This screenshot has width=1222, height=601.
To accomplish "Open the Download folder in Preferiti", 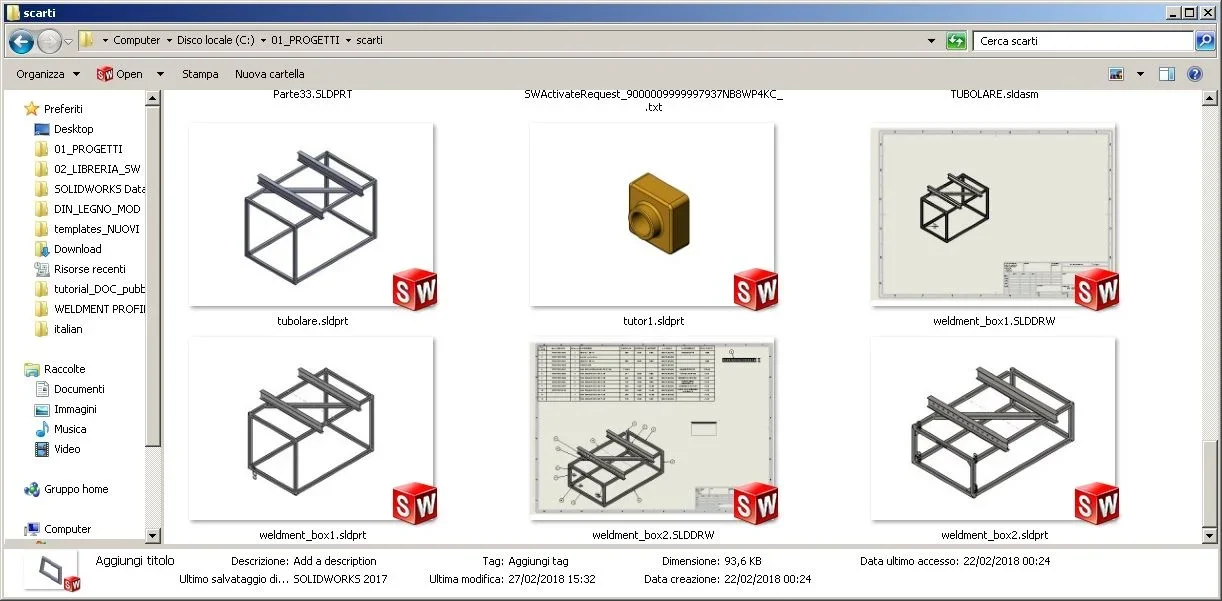I will (77, 249).
